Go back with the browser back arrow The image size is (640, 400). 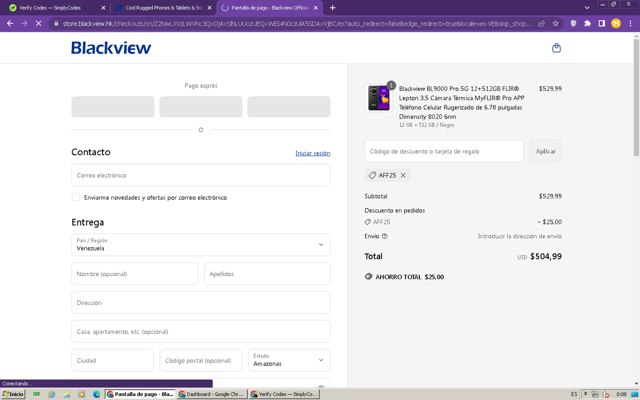click(x=10, y=24)
